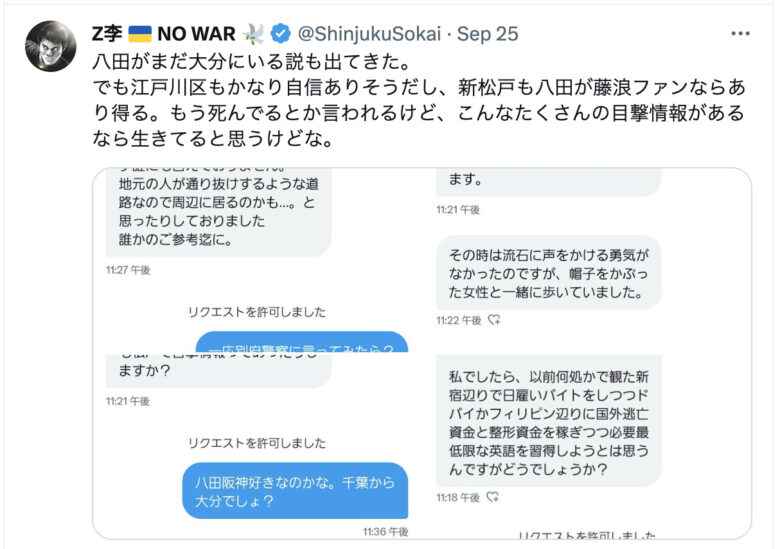Click the Ukraine flag emoji in name
The height and width of the screenshot is (549, 780).
140,34
